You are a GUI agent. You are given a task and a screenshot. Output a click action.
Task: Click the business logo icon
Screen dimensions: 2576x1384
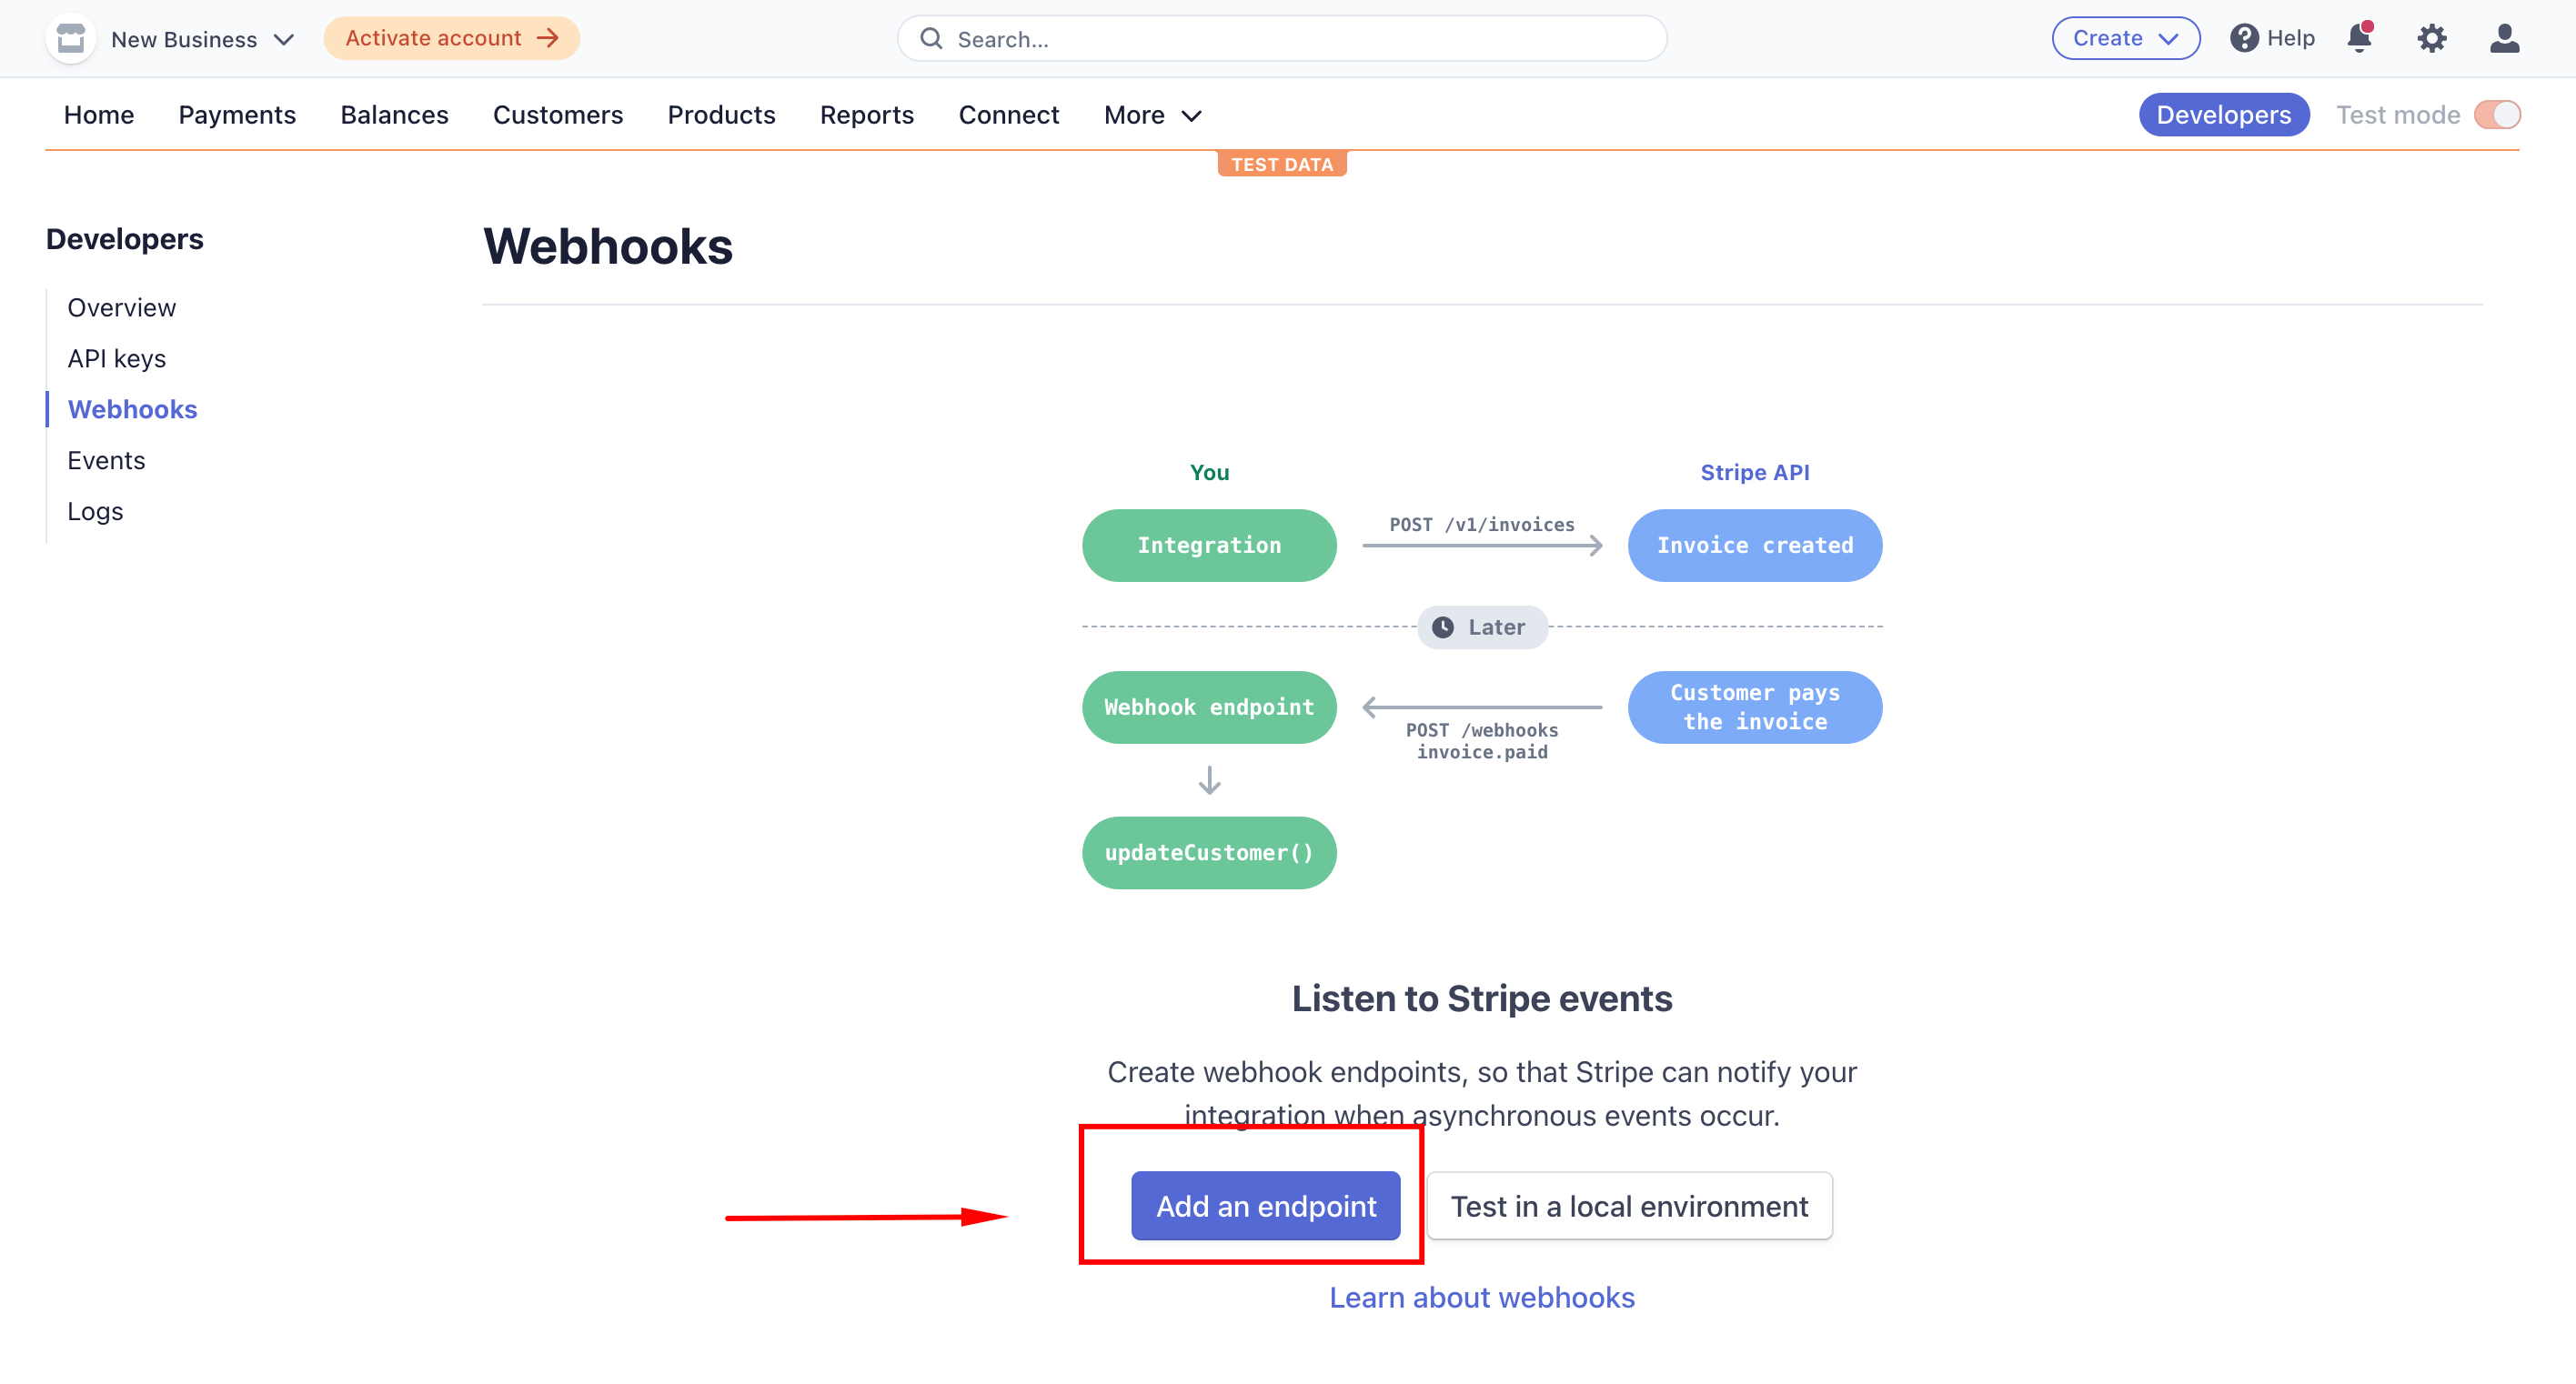coord(70,38)
